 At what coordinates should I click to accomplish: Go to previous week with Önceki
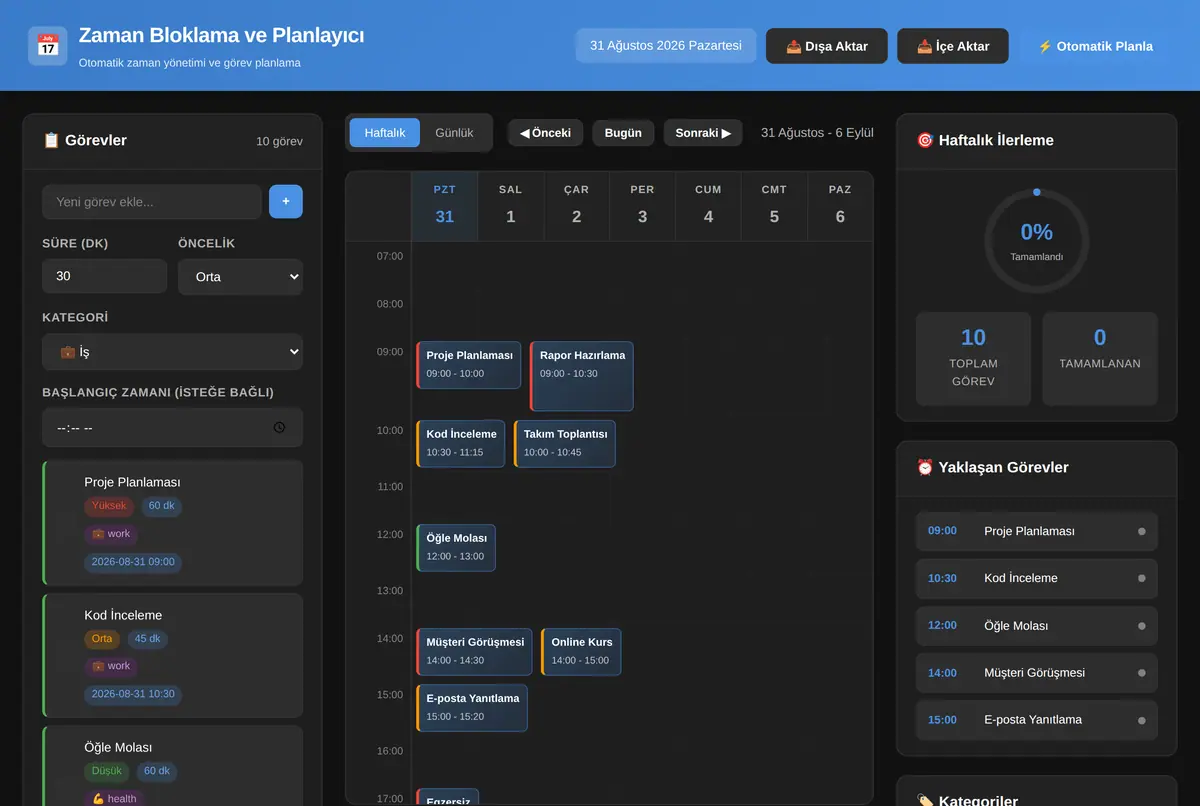[x=545, y=133]
